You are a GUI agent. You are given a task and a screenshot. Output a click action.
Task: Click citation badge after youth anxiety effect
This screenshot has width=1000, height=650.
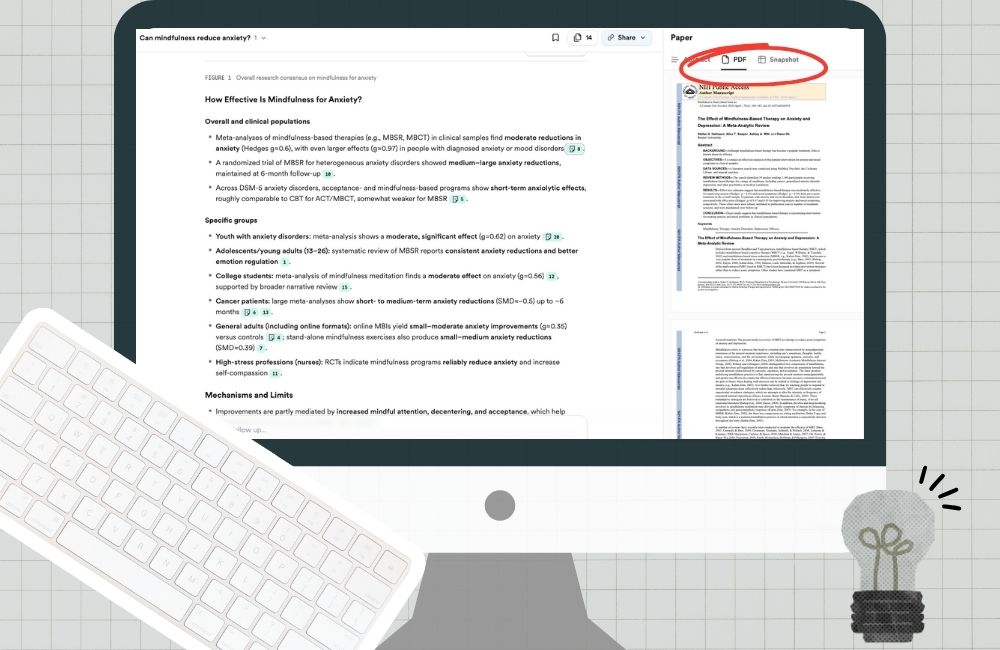553,237
